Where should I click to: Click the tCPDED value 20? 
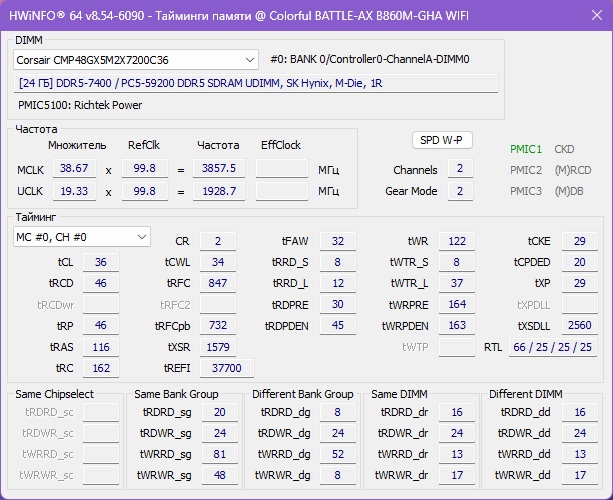coord(580,262)
